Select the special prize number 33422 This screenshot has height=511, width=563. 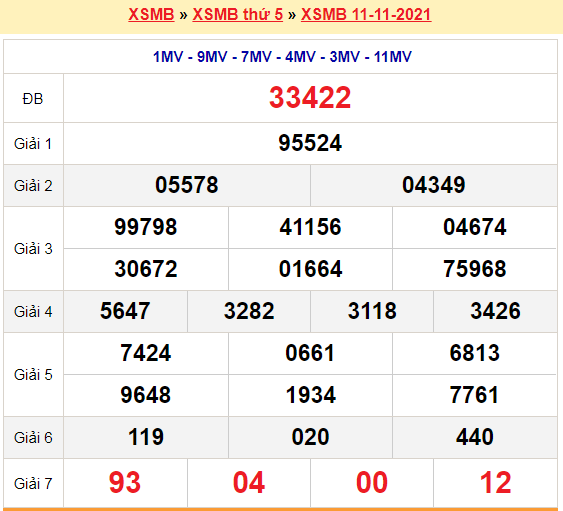tap(310, 98)
